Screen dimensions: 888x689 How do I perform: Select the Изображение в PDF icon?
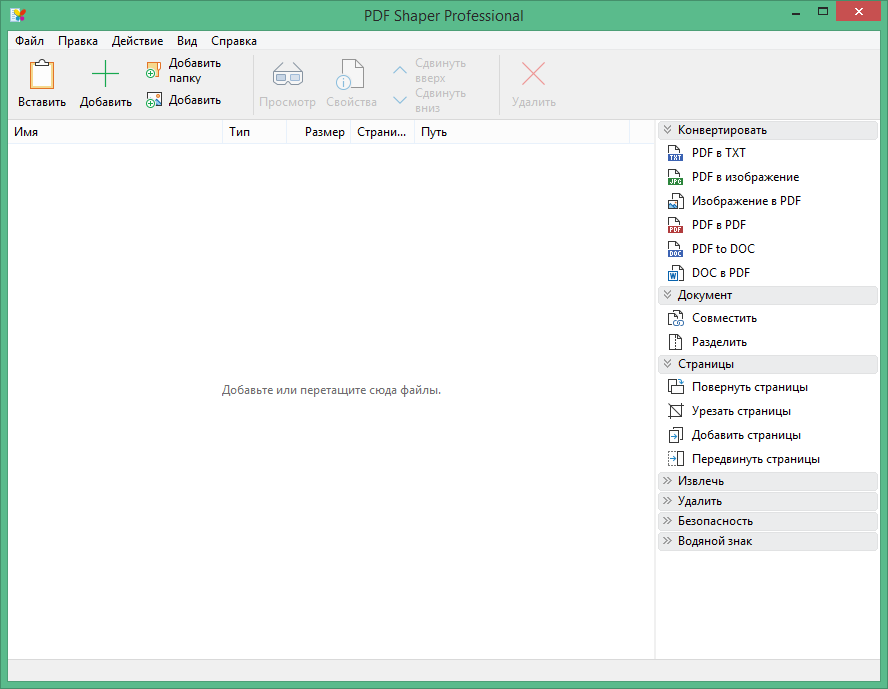[x=675, y=201]
